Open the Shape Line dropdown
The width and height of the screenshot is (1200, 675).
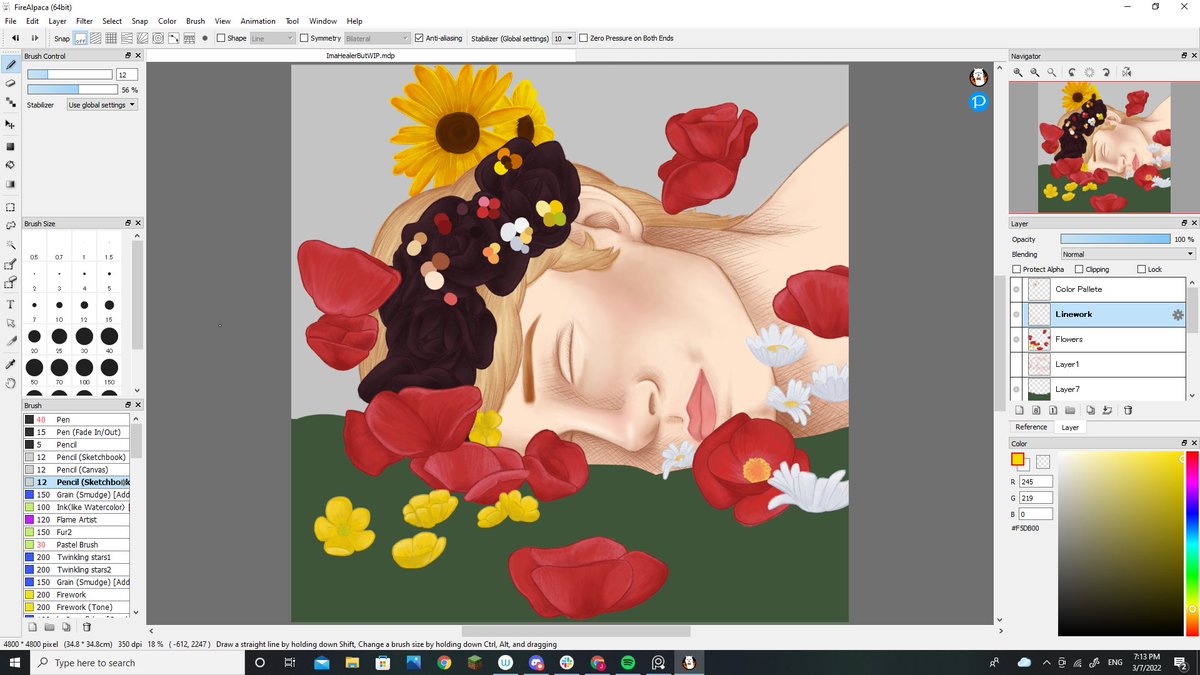272,38
